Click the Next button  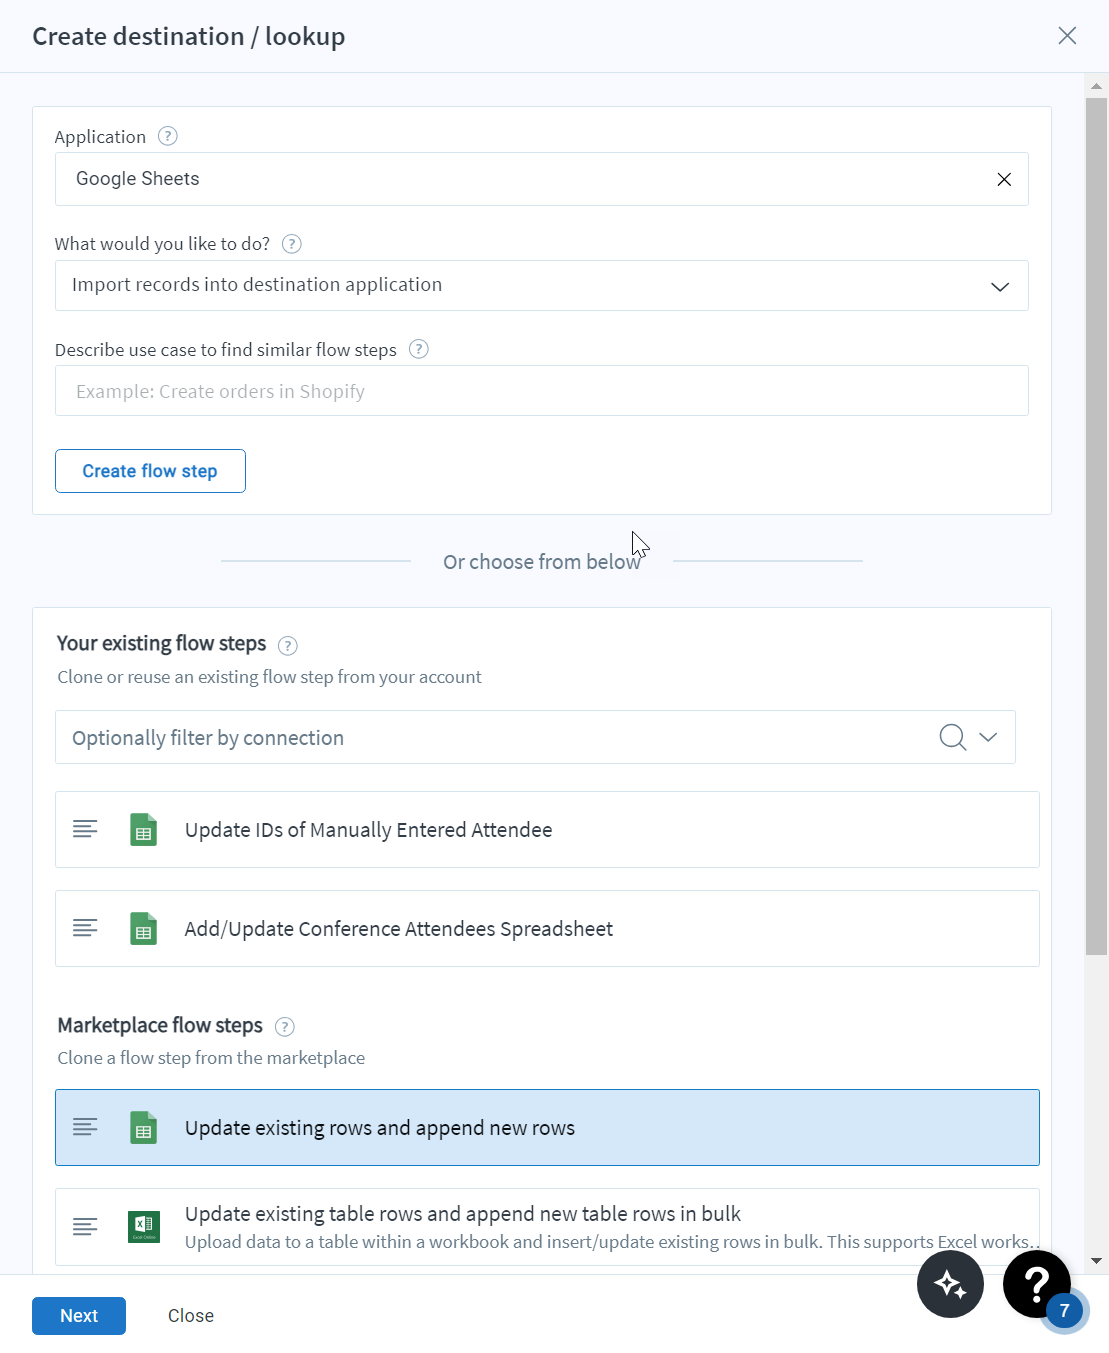78,1315
